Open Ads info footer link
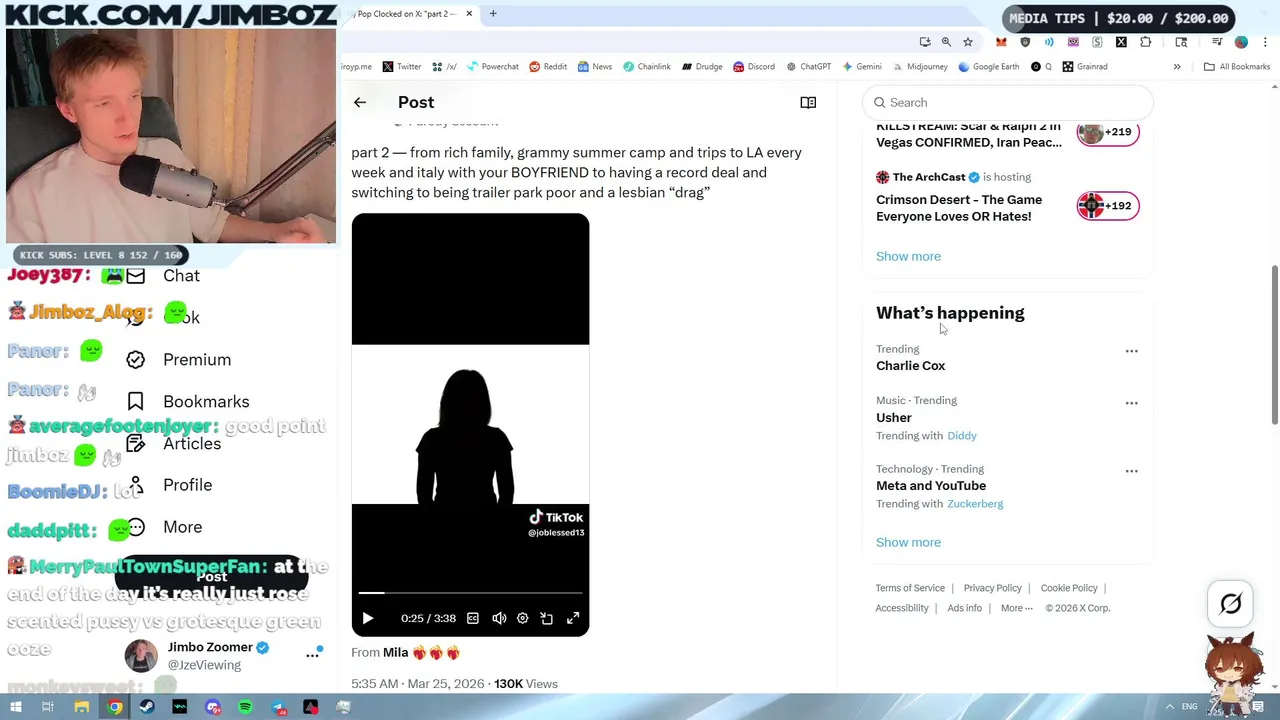1280x720 pixels. (x=964, y=608)
